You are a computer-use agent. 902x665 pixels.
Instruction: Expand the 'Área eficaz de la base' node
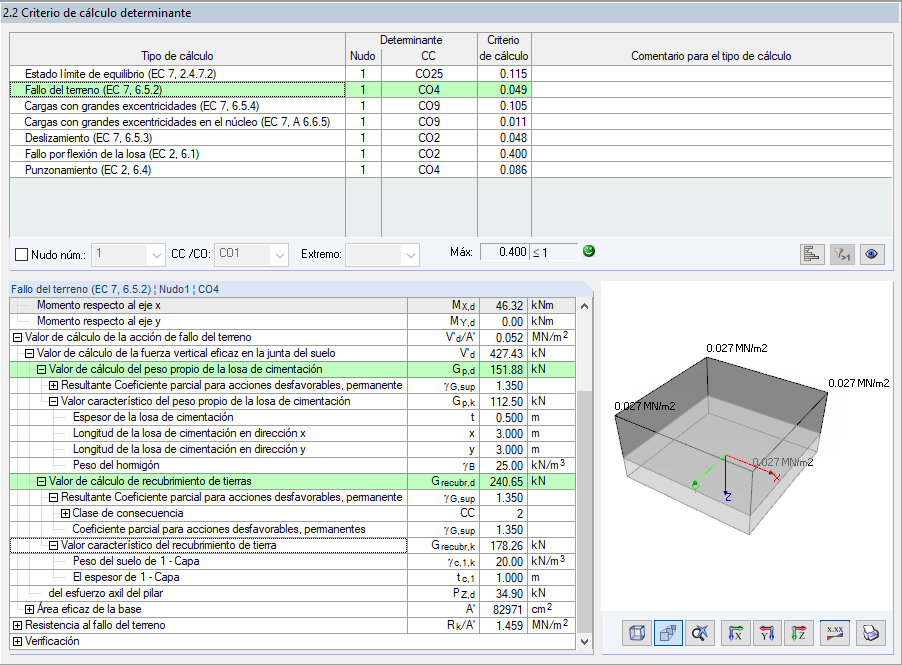[x=29, y=609]
